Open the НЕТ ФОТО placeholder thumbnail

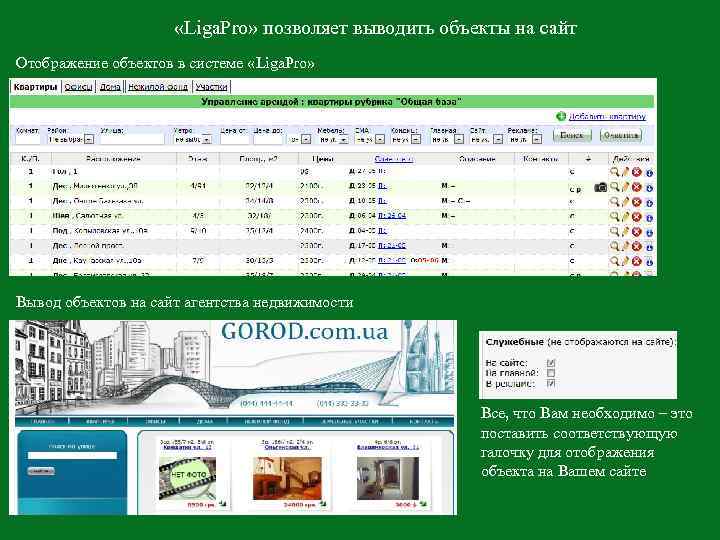point(187,478)
